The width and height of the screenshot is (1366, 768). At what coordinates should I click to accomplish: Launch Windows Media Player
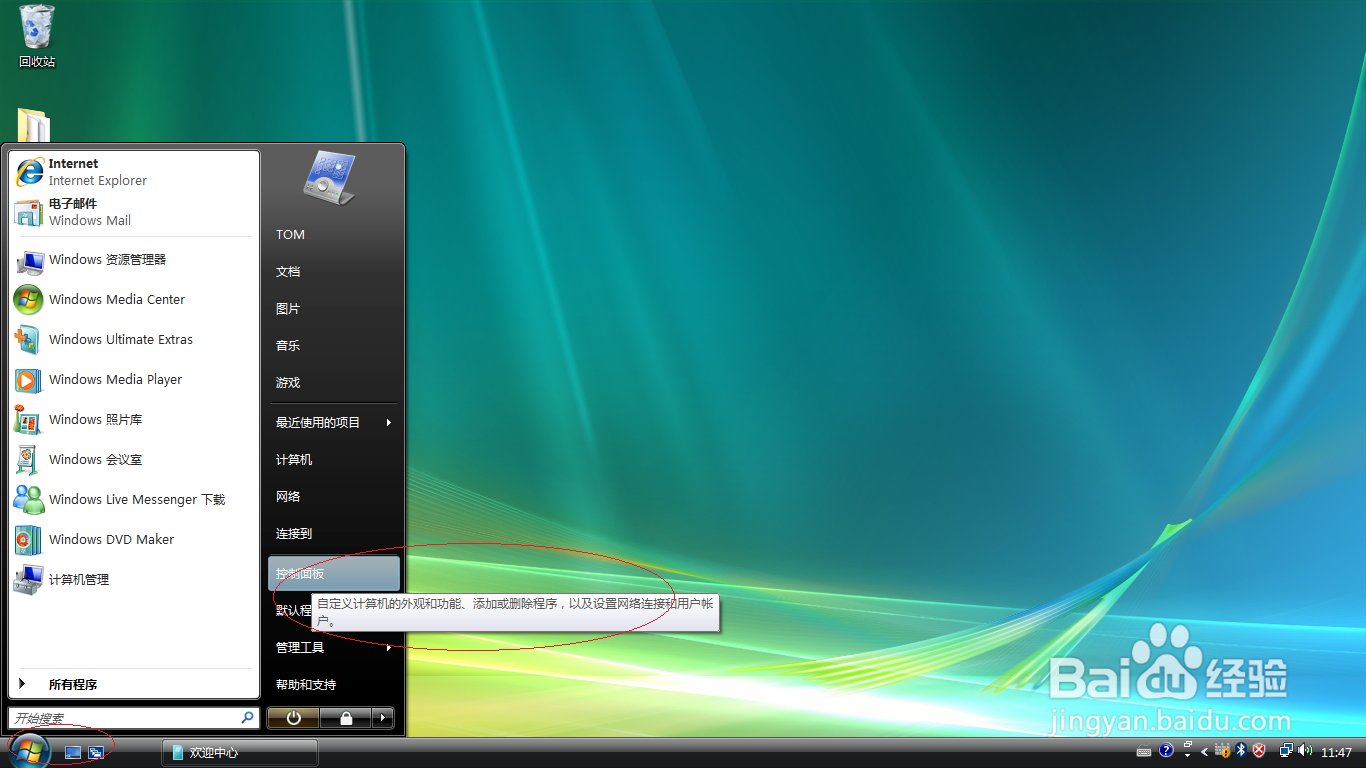(134, 380)
